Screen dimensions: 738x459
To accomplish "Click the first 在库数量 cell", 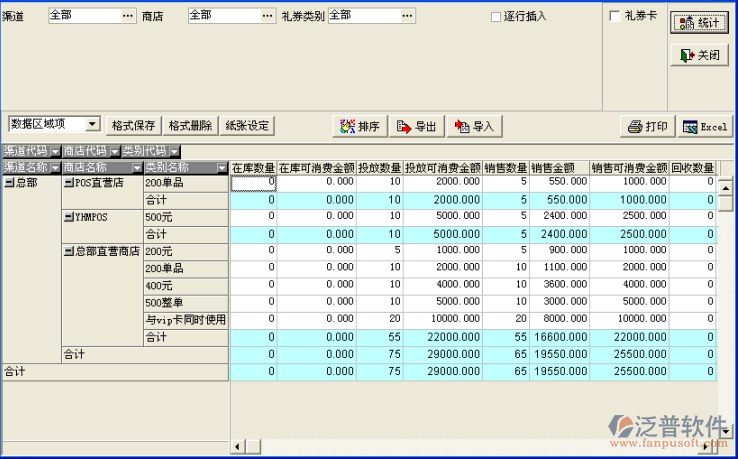I will click(x=253, y=183).
